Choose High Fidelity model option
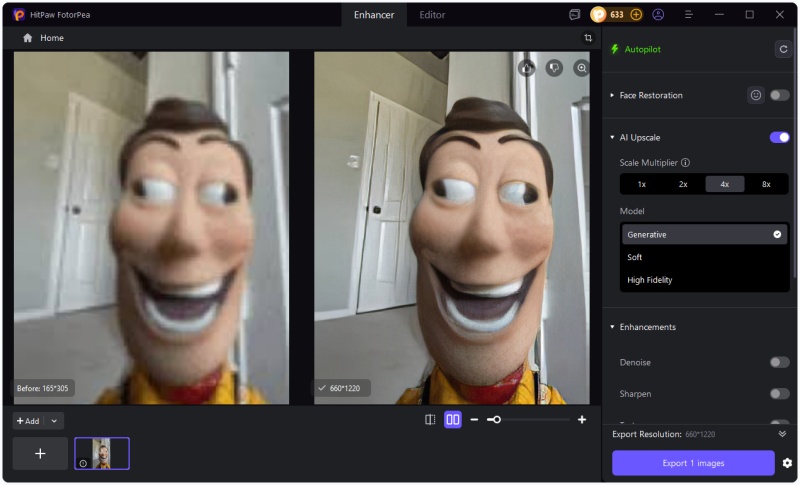 [x=704, y=279]
